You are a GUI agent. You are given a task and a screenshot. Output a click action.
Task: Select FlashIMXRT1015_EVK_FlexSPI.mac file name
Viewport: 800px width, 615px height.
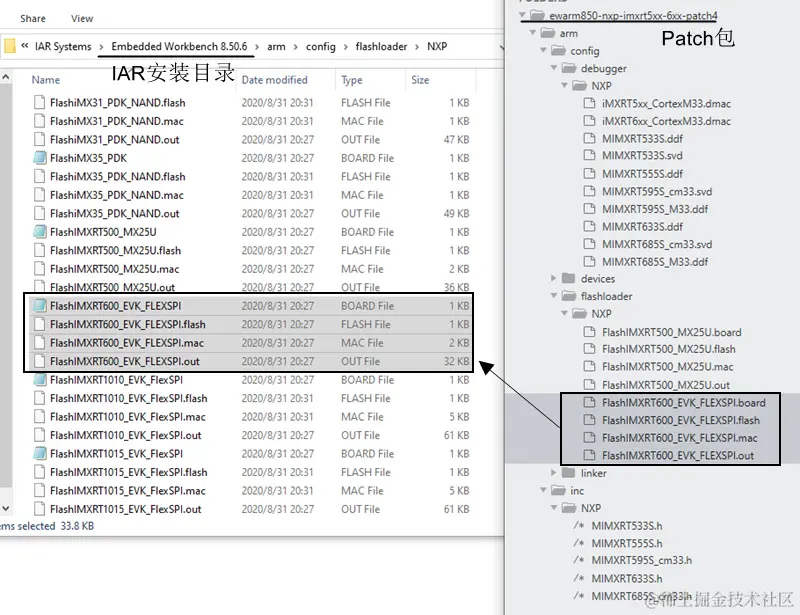[128, 490]
